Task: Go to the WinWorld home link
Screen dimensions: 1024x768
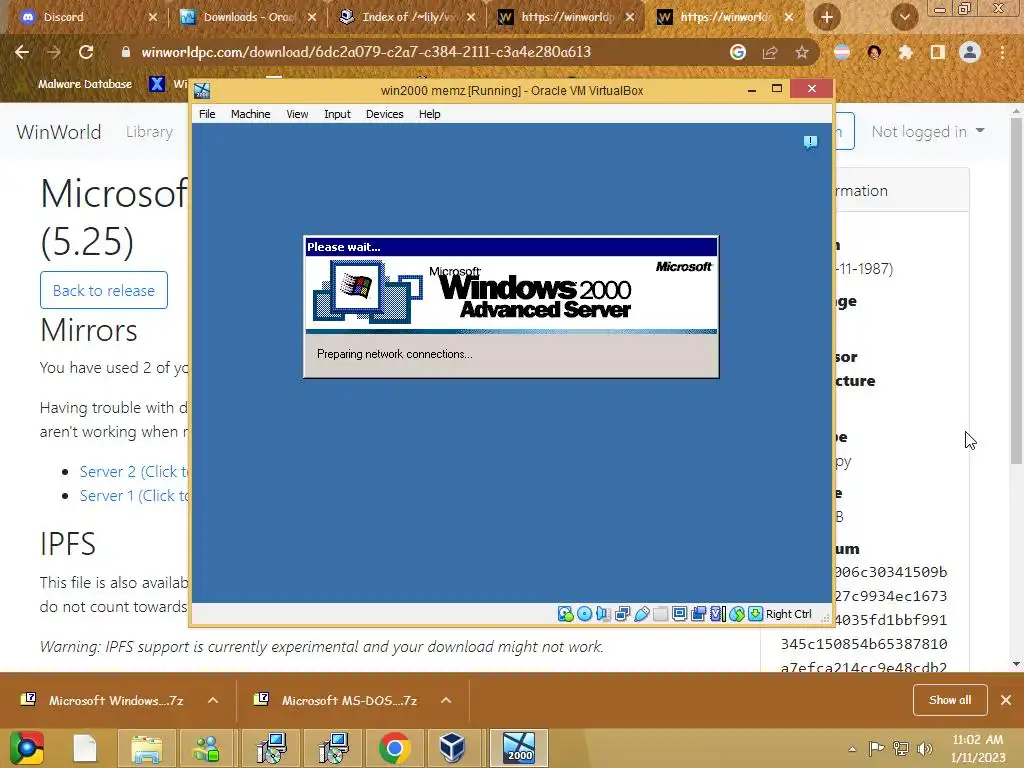Action: (x=59, y=132)
